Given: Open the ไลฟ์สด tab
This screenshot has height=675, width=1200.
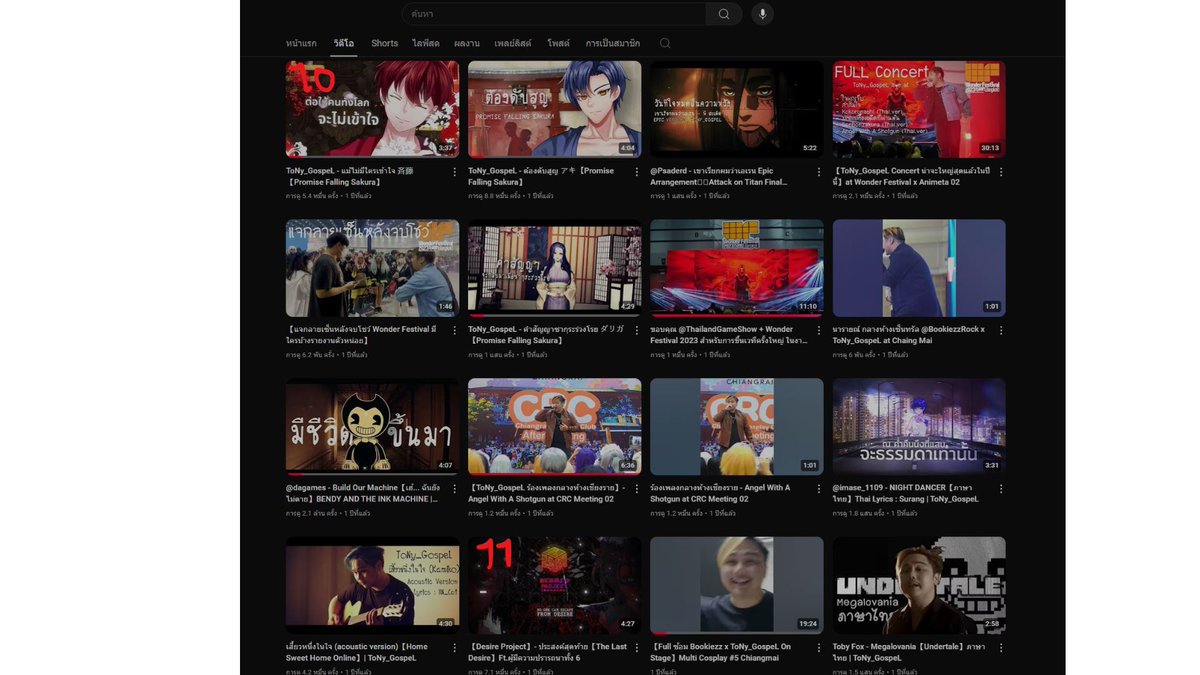Looking at the screenshot, I should (x=426, y=43).
